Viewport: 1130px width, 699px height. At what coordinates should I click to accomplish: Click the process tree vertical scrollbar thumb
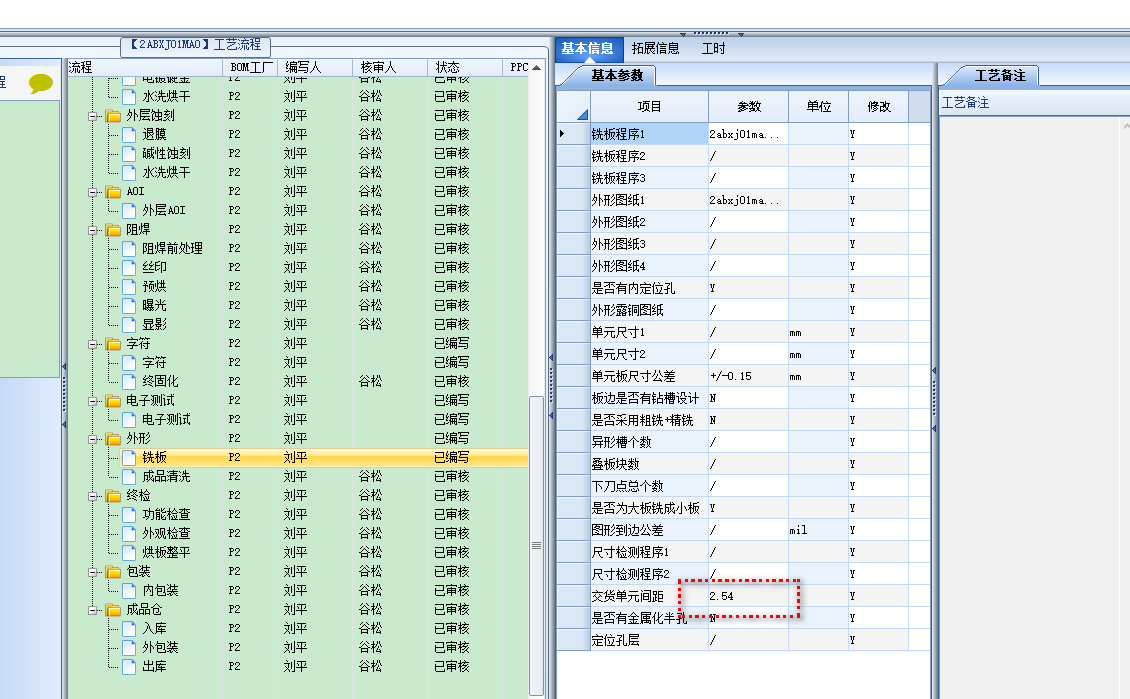(536, 545)
